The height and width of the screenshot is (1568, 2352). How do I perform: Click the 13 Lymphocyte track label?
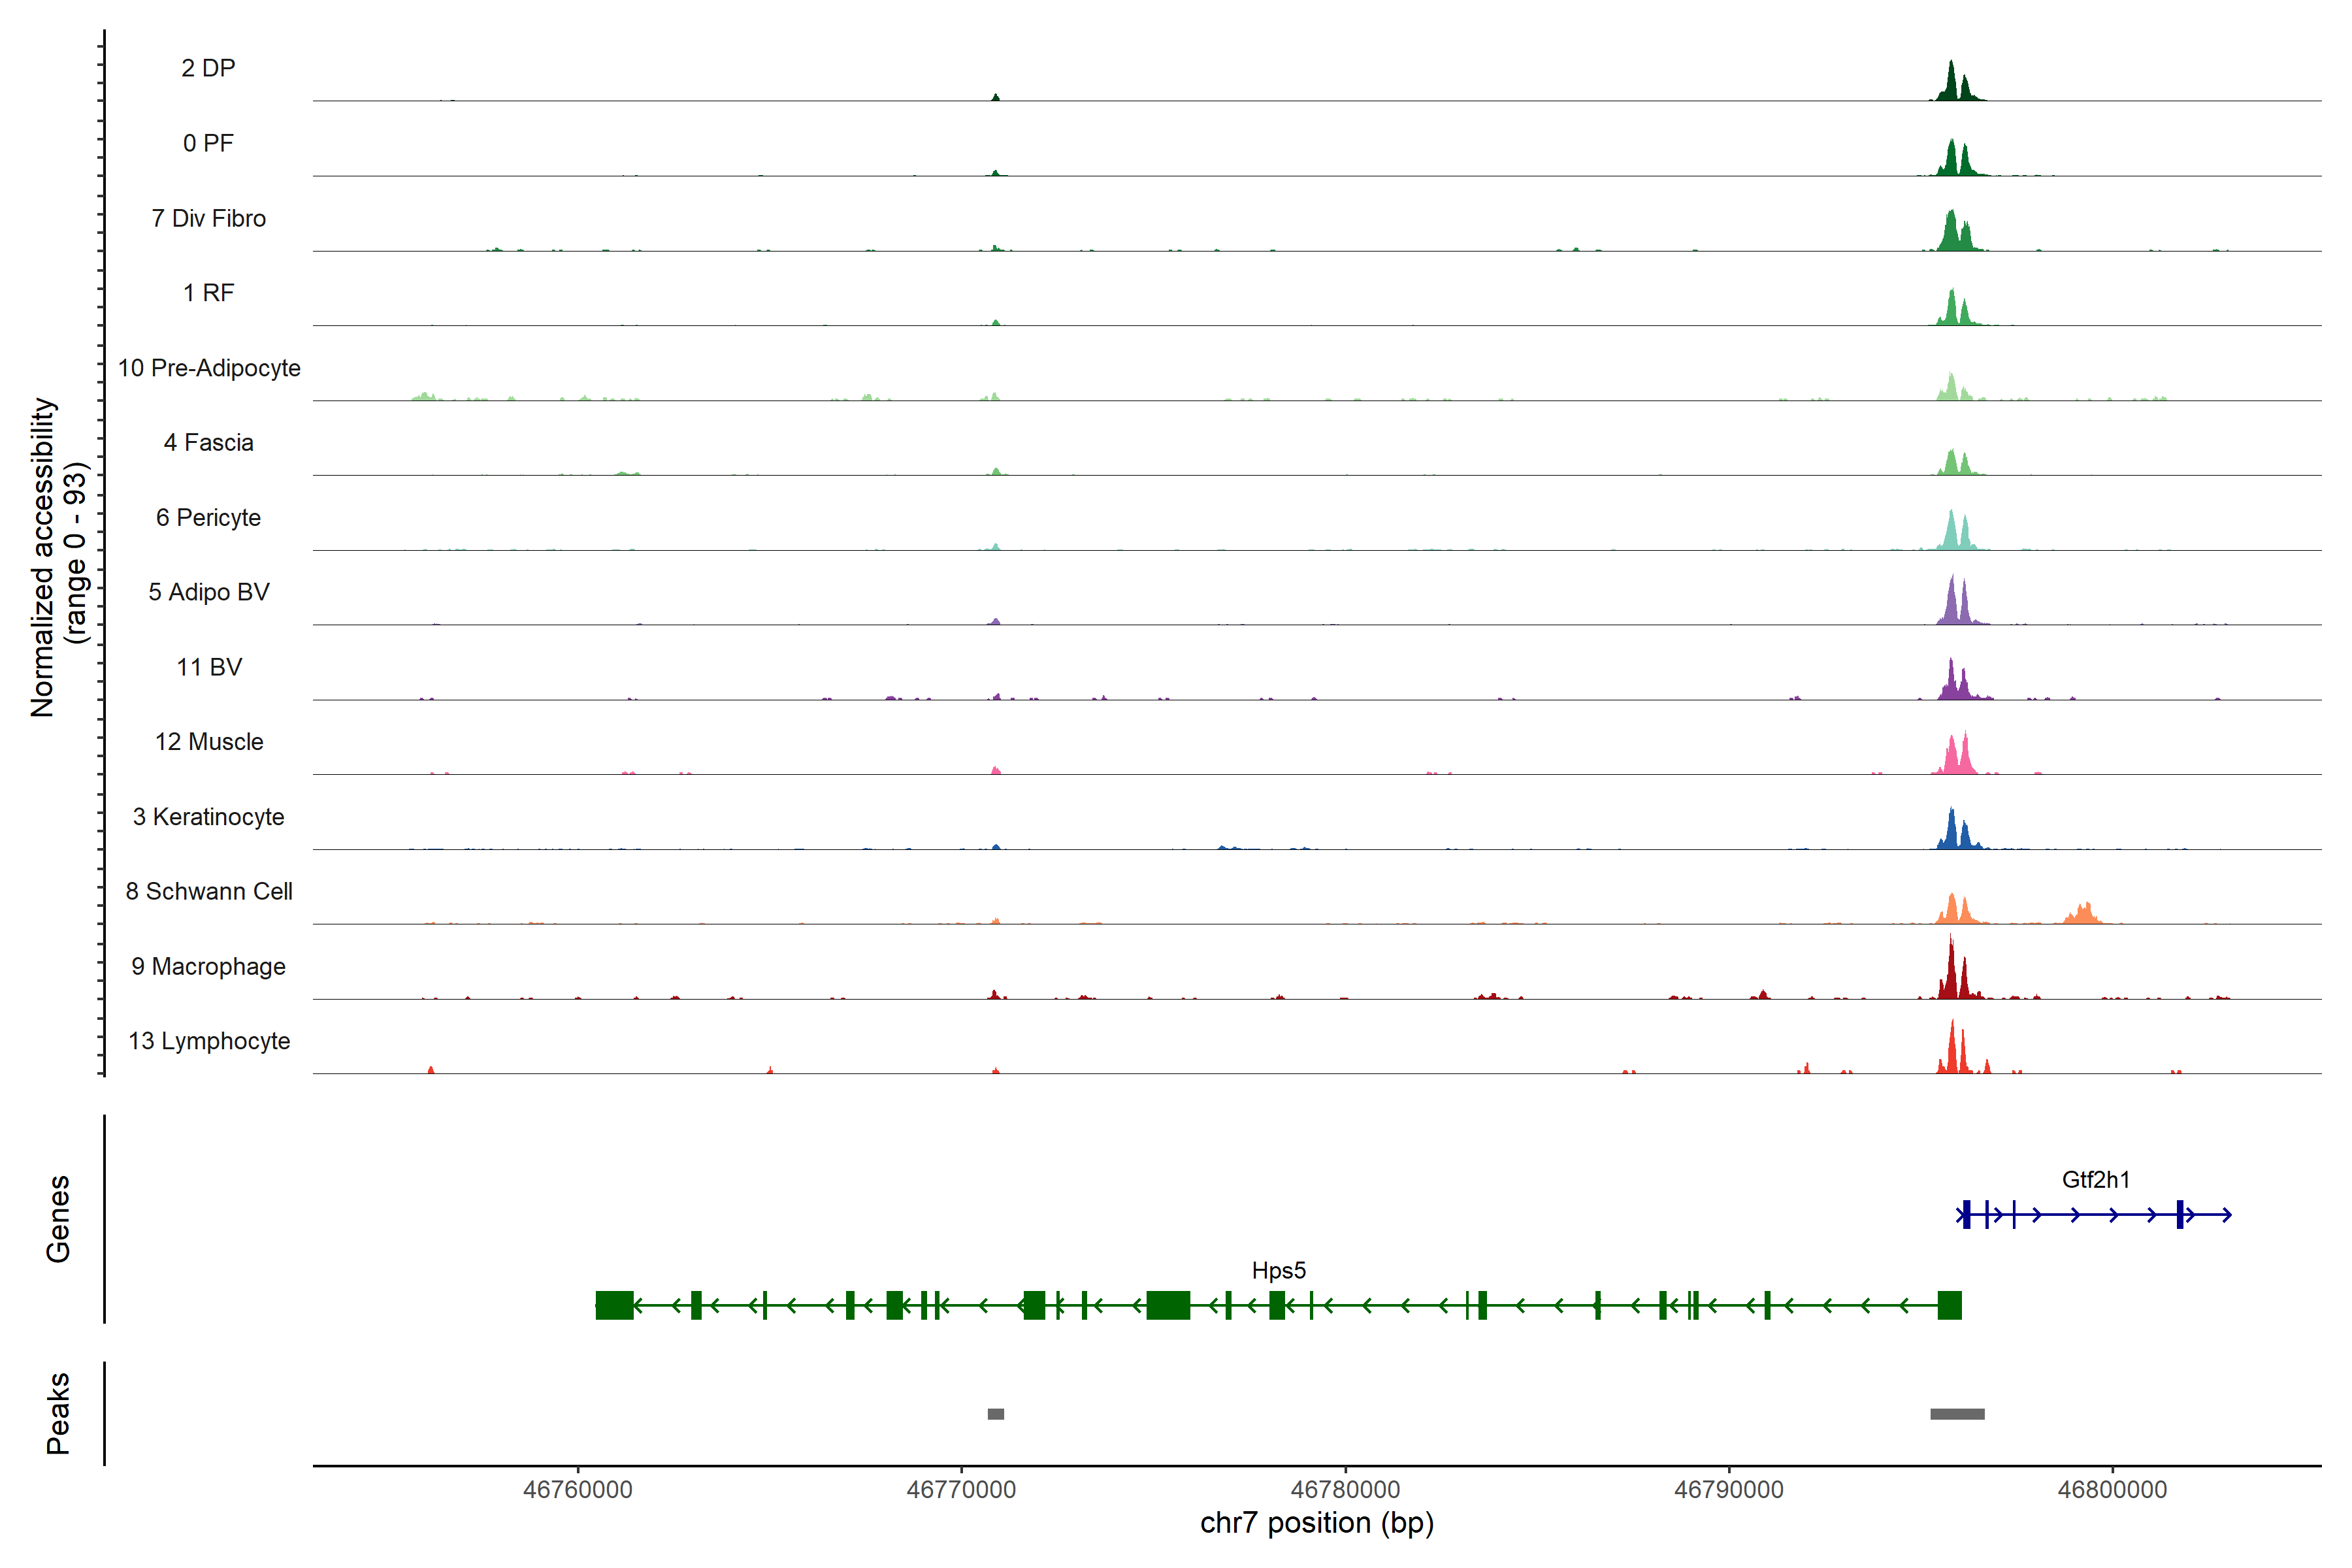(x=208, y=1041)
